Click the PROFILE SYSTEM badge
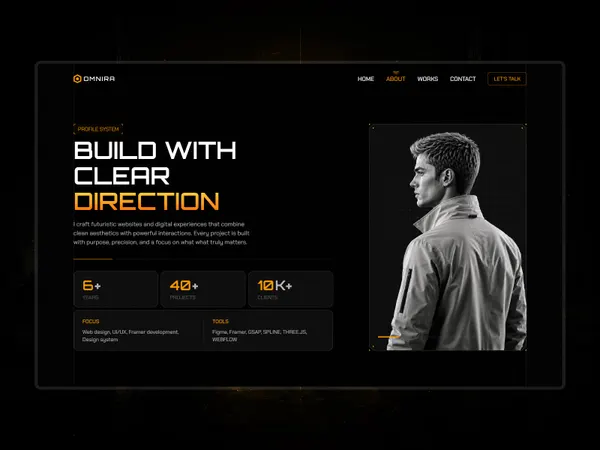Viewport: 600px width, 450px height. coord(98,129)
